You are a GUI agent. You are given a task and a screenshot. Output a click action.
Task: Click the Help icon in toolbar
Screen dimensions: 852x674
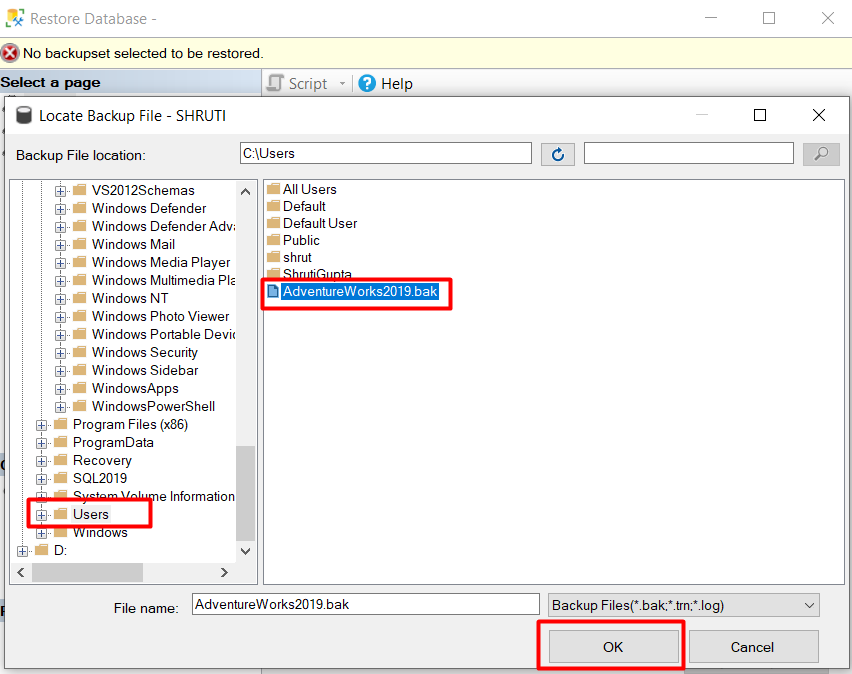[367, 83]
